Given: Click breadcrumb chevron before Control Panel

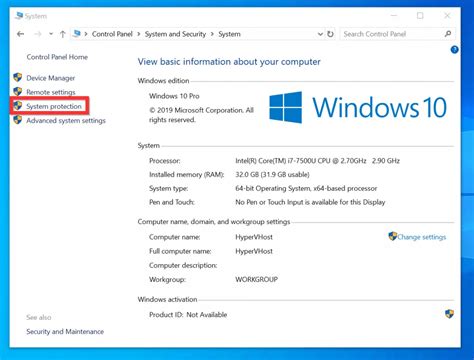Looking at the screenshot, I should coord(86,34).
